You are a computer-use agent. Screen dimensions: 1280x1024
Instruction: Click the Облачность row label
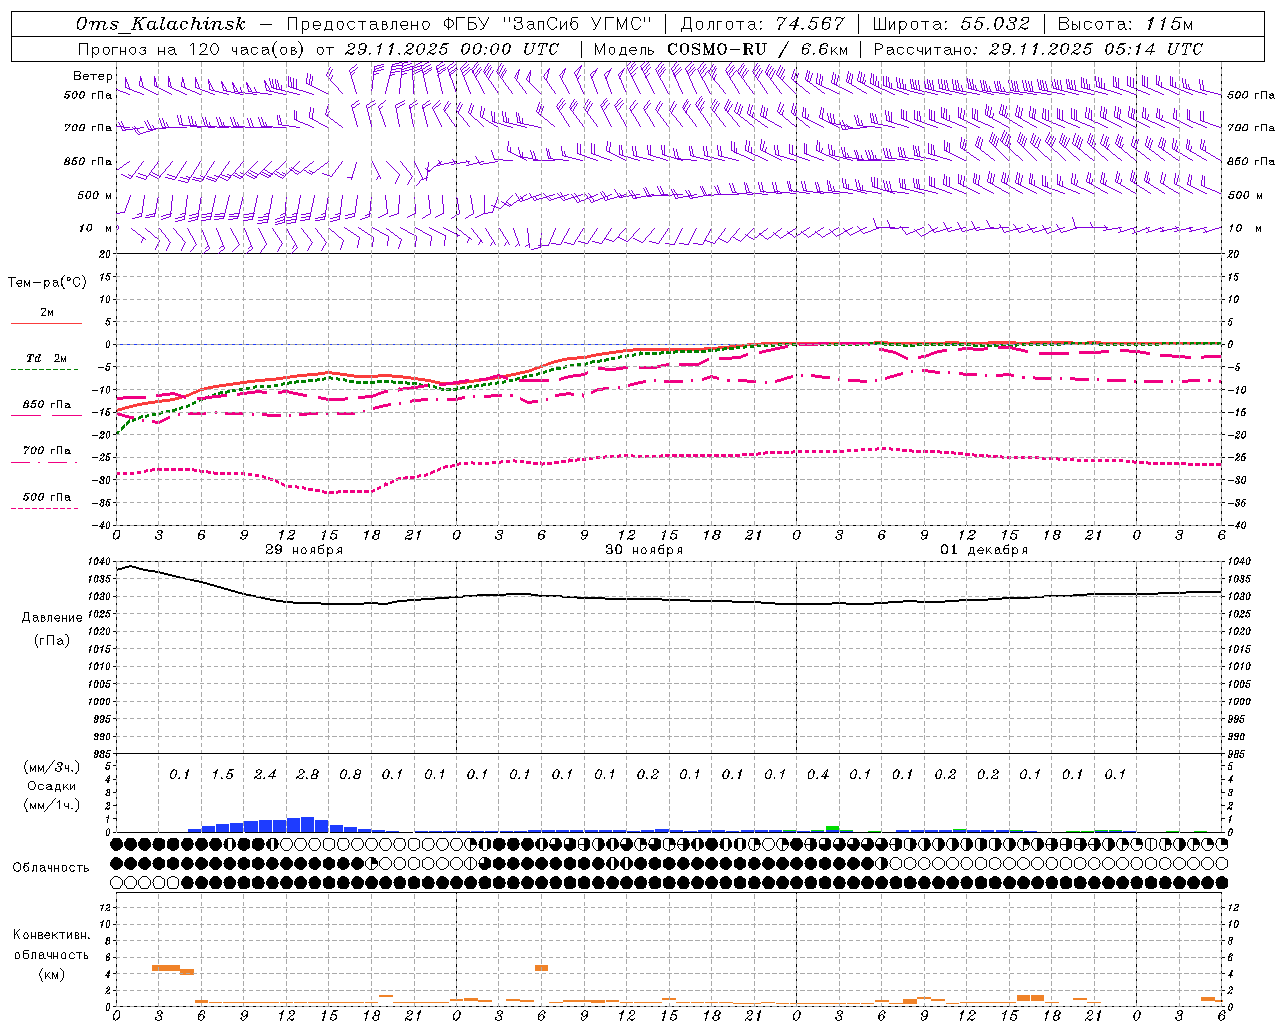pos(51,868)
